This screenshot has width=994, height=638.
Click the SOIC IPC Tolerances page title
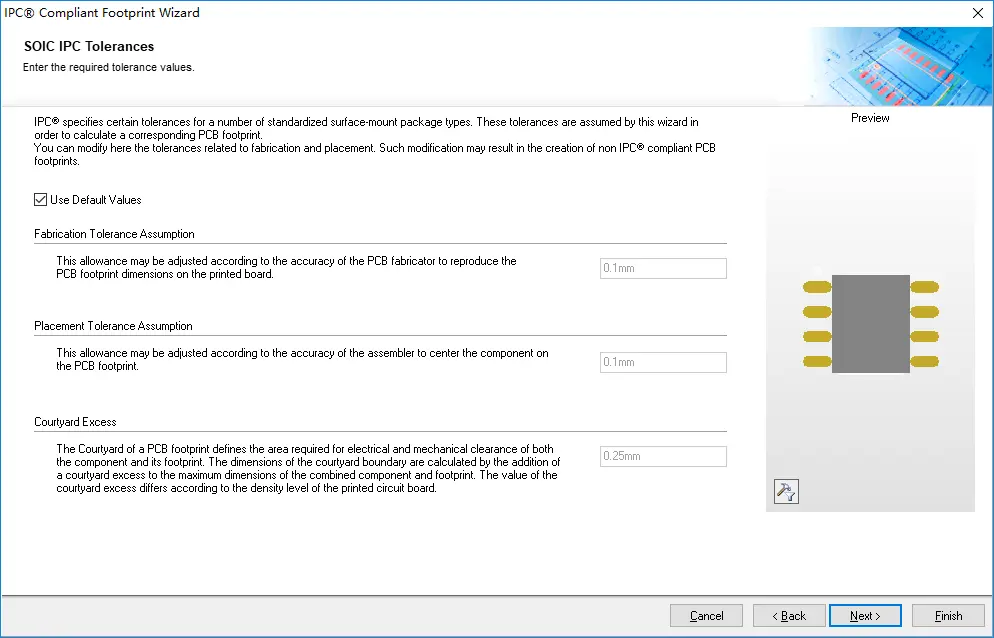coord(89,46)
